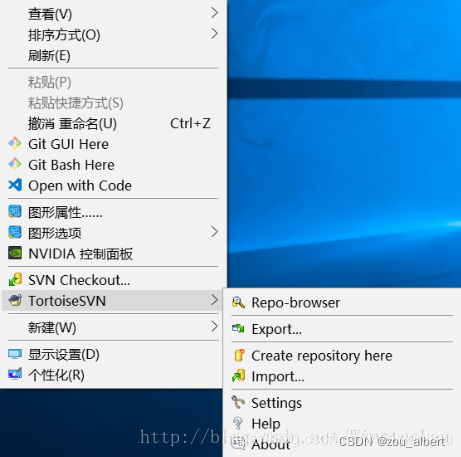
Task: Click the Repo-browser magnifier icon
Action: tap(238, 302)
